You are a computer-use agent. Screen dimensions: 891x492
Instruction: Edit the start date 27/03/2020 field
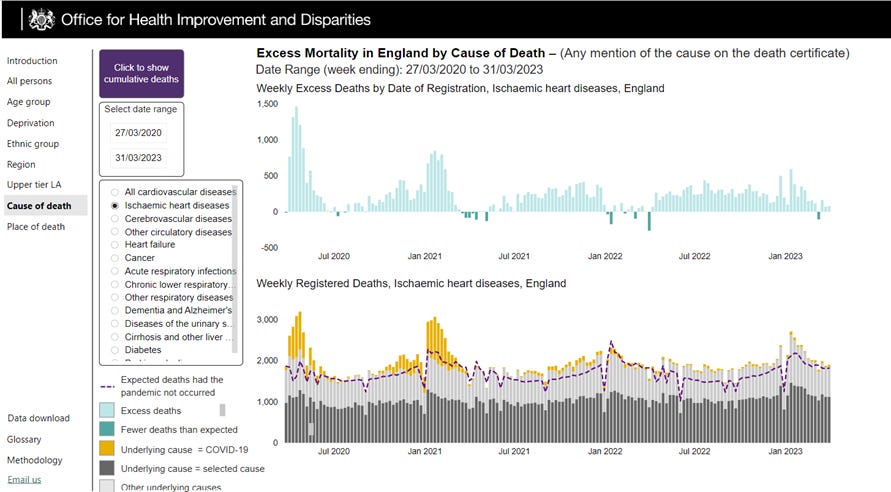click(x=138, y=133)
